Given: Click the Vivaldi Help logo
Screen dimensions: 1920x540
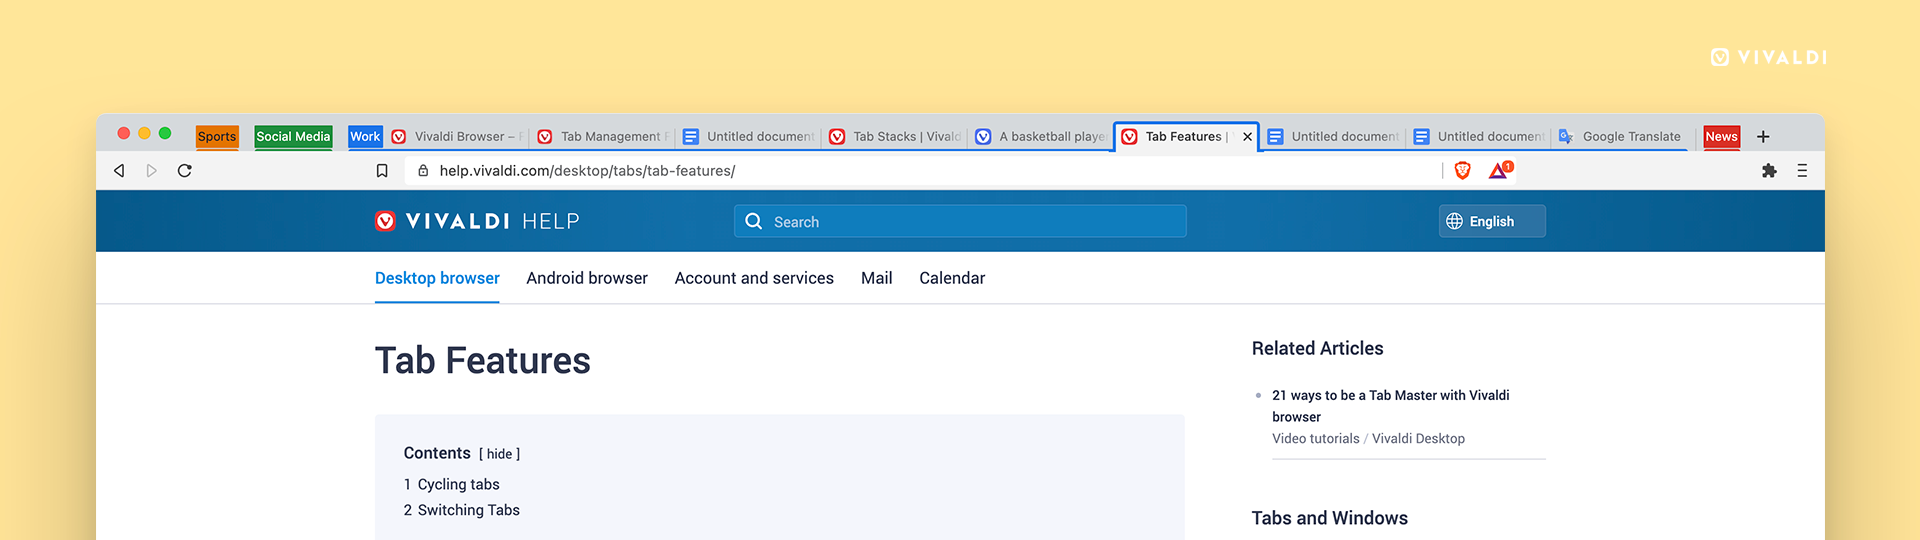Looking at the screenshot, I should click(477, 221).
